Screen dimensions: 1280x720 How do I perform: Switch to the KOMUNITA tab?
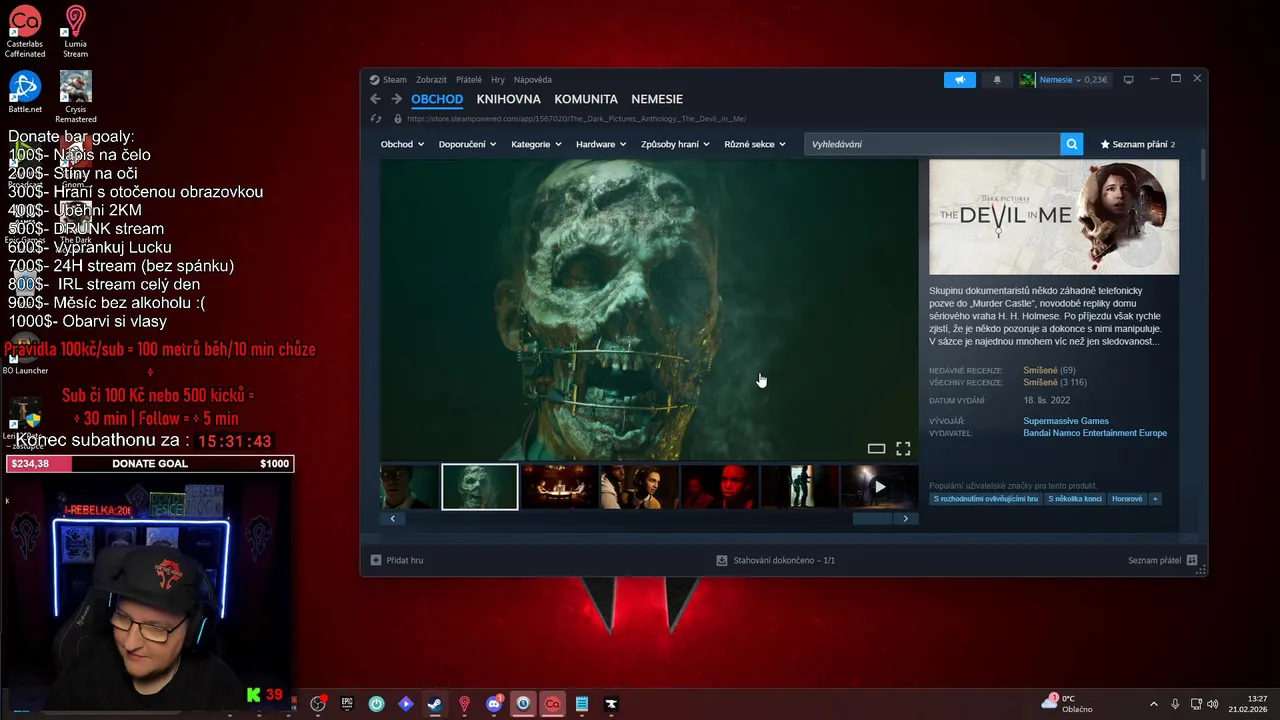586,99
